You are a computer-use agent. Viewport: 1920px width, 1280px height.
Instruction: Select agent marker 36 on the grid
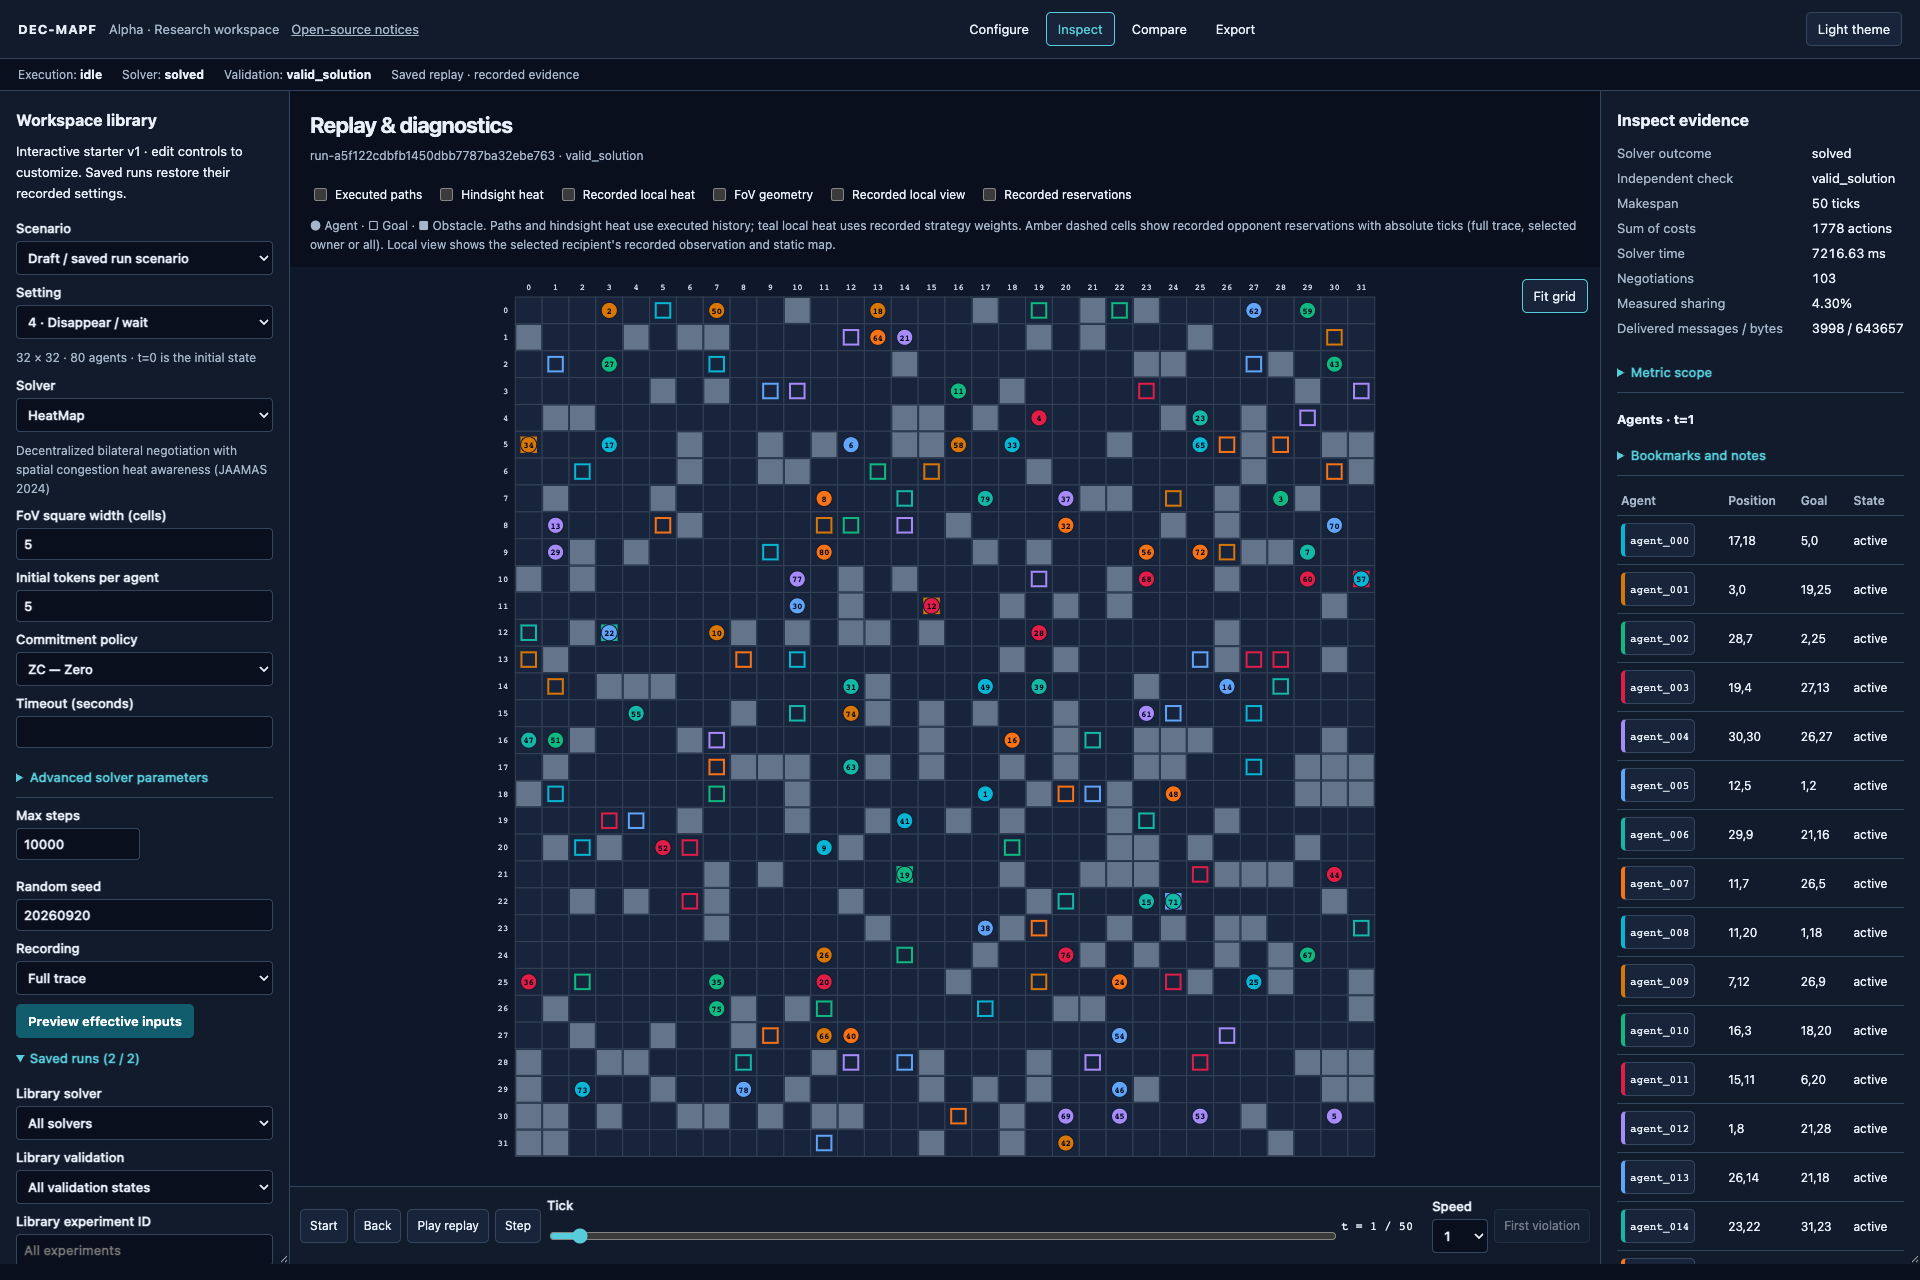point(529,982)
